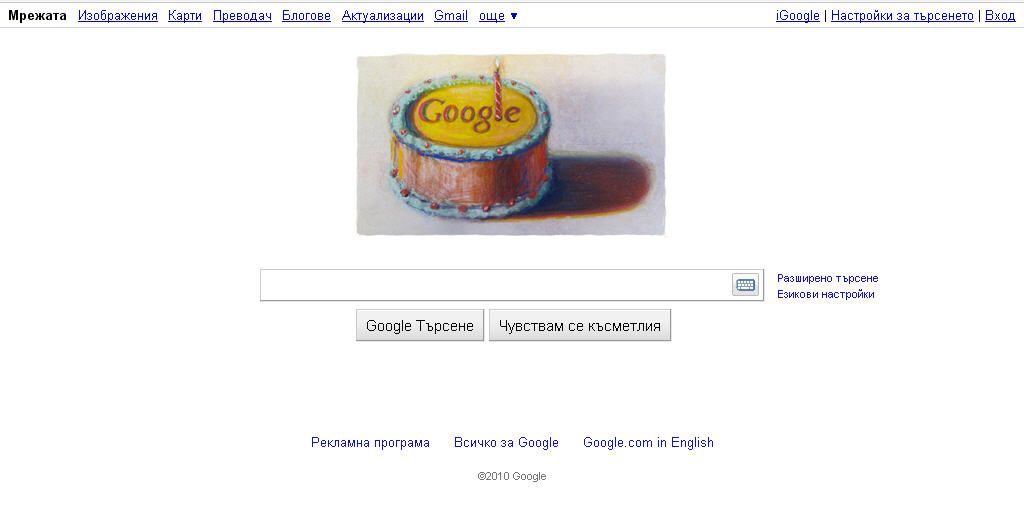Click the Google birthday cake doodle
Image resolution: width=1024 pixels, height=520 pixels.
(511, 144)
